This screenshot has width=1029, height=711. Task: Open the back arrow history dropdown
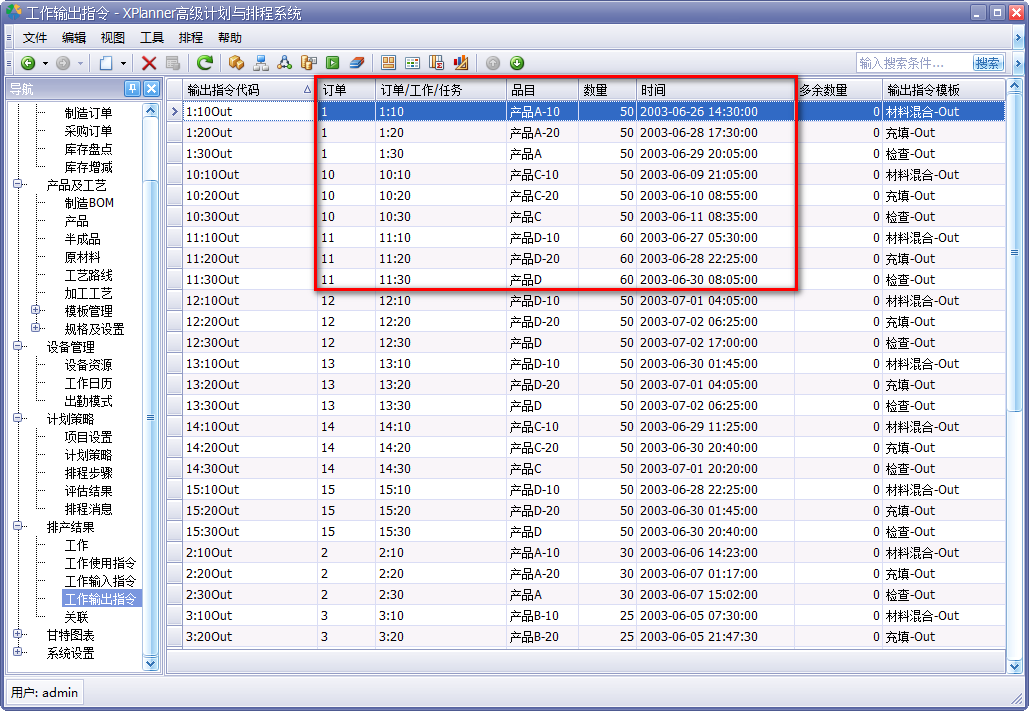[x=45, y=63]
